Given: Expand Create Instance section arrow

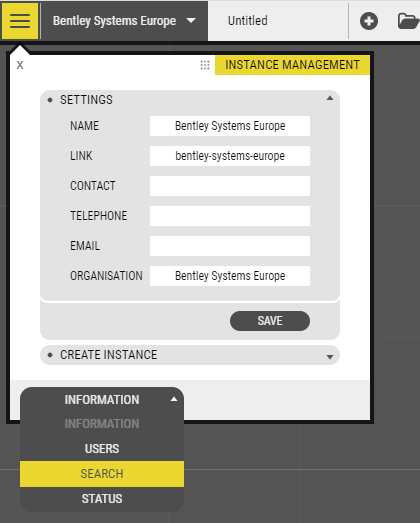Looking at the screenshot, I should [x=330, y=357].
